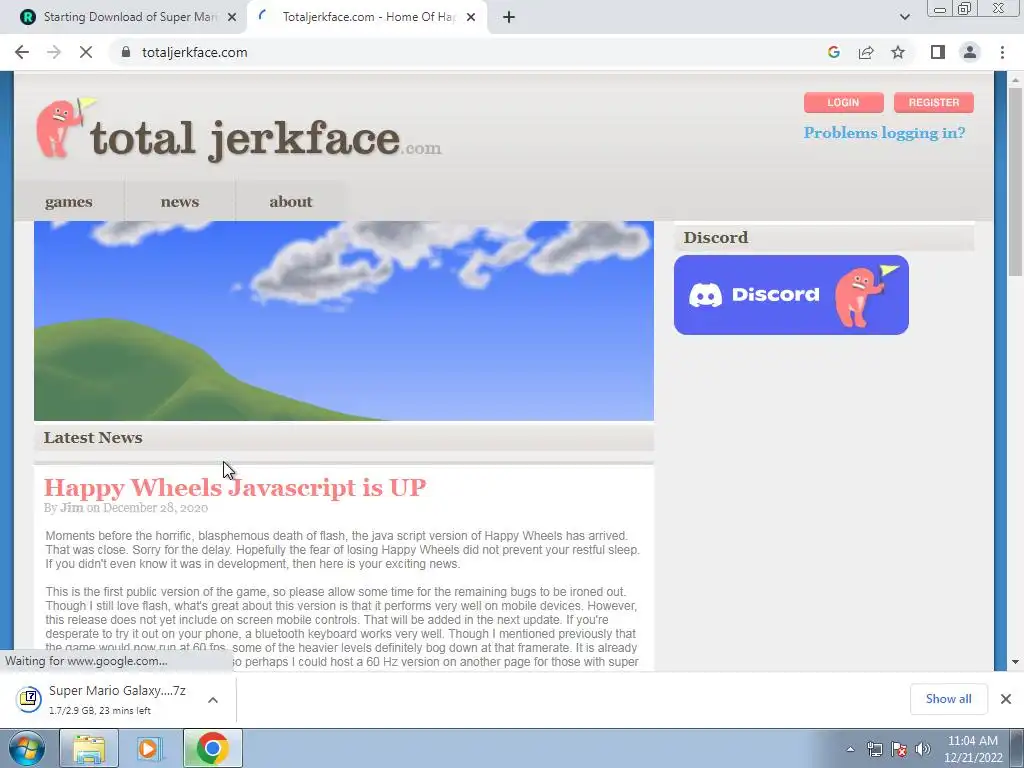This screenshot has width=1024, height=768.
Task: Click the page vertical scrollbar thumb
Action: coord(1016,182)
